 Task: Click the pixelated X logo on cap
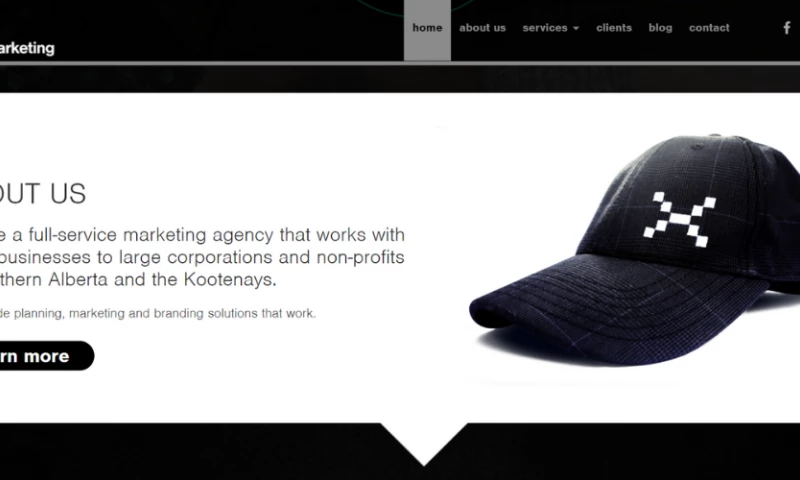pos(680,219)
